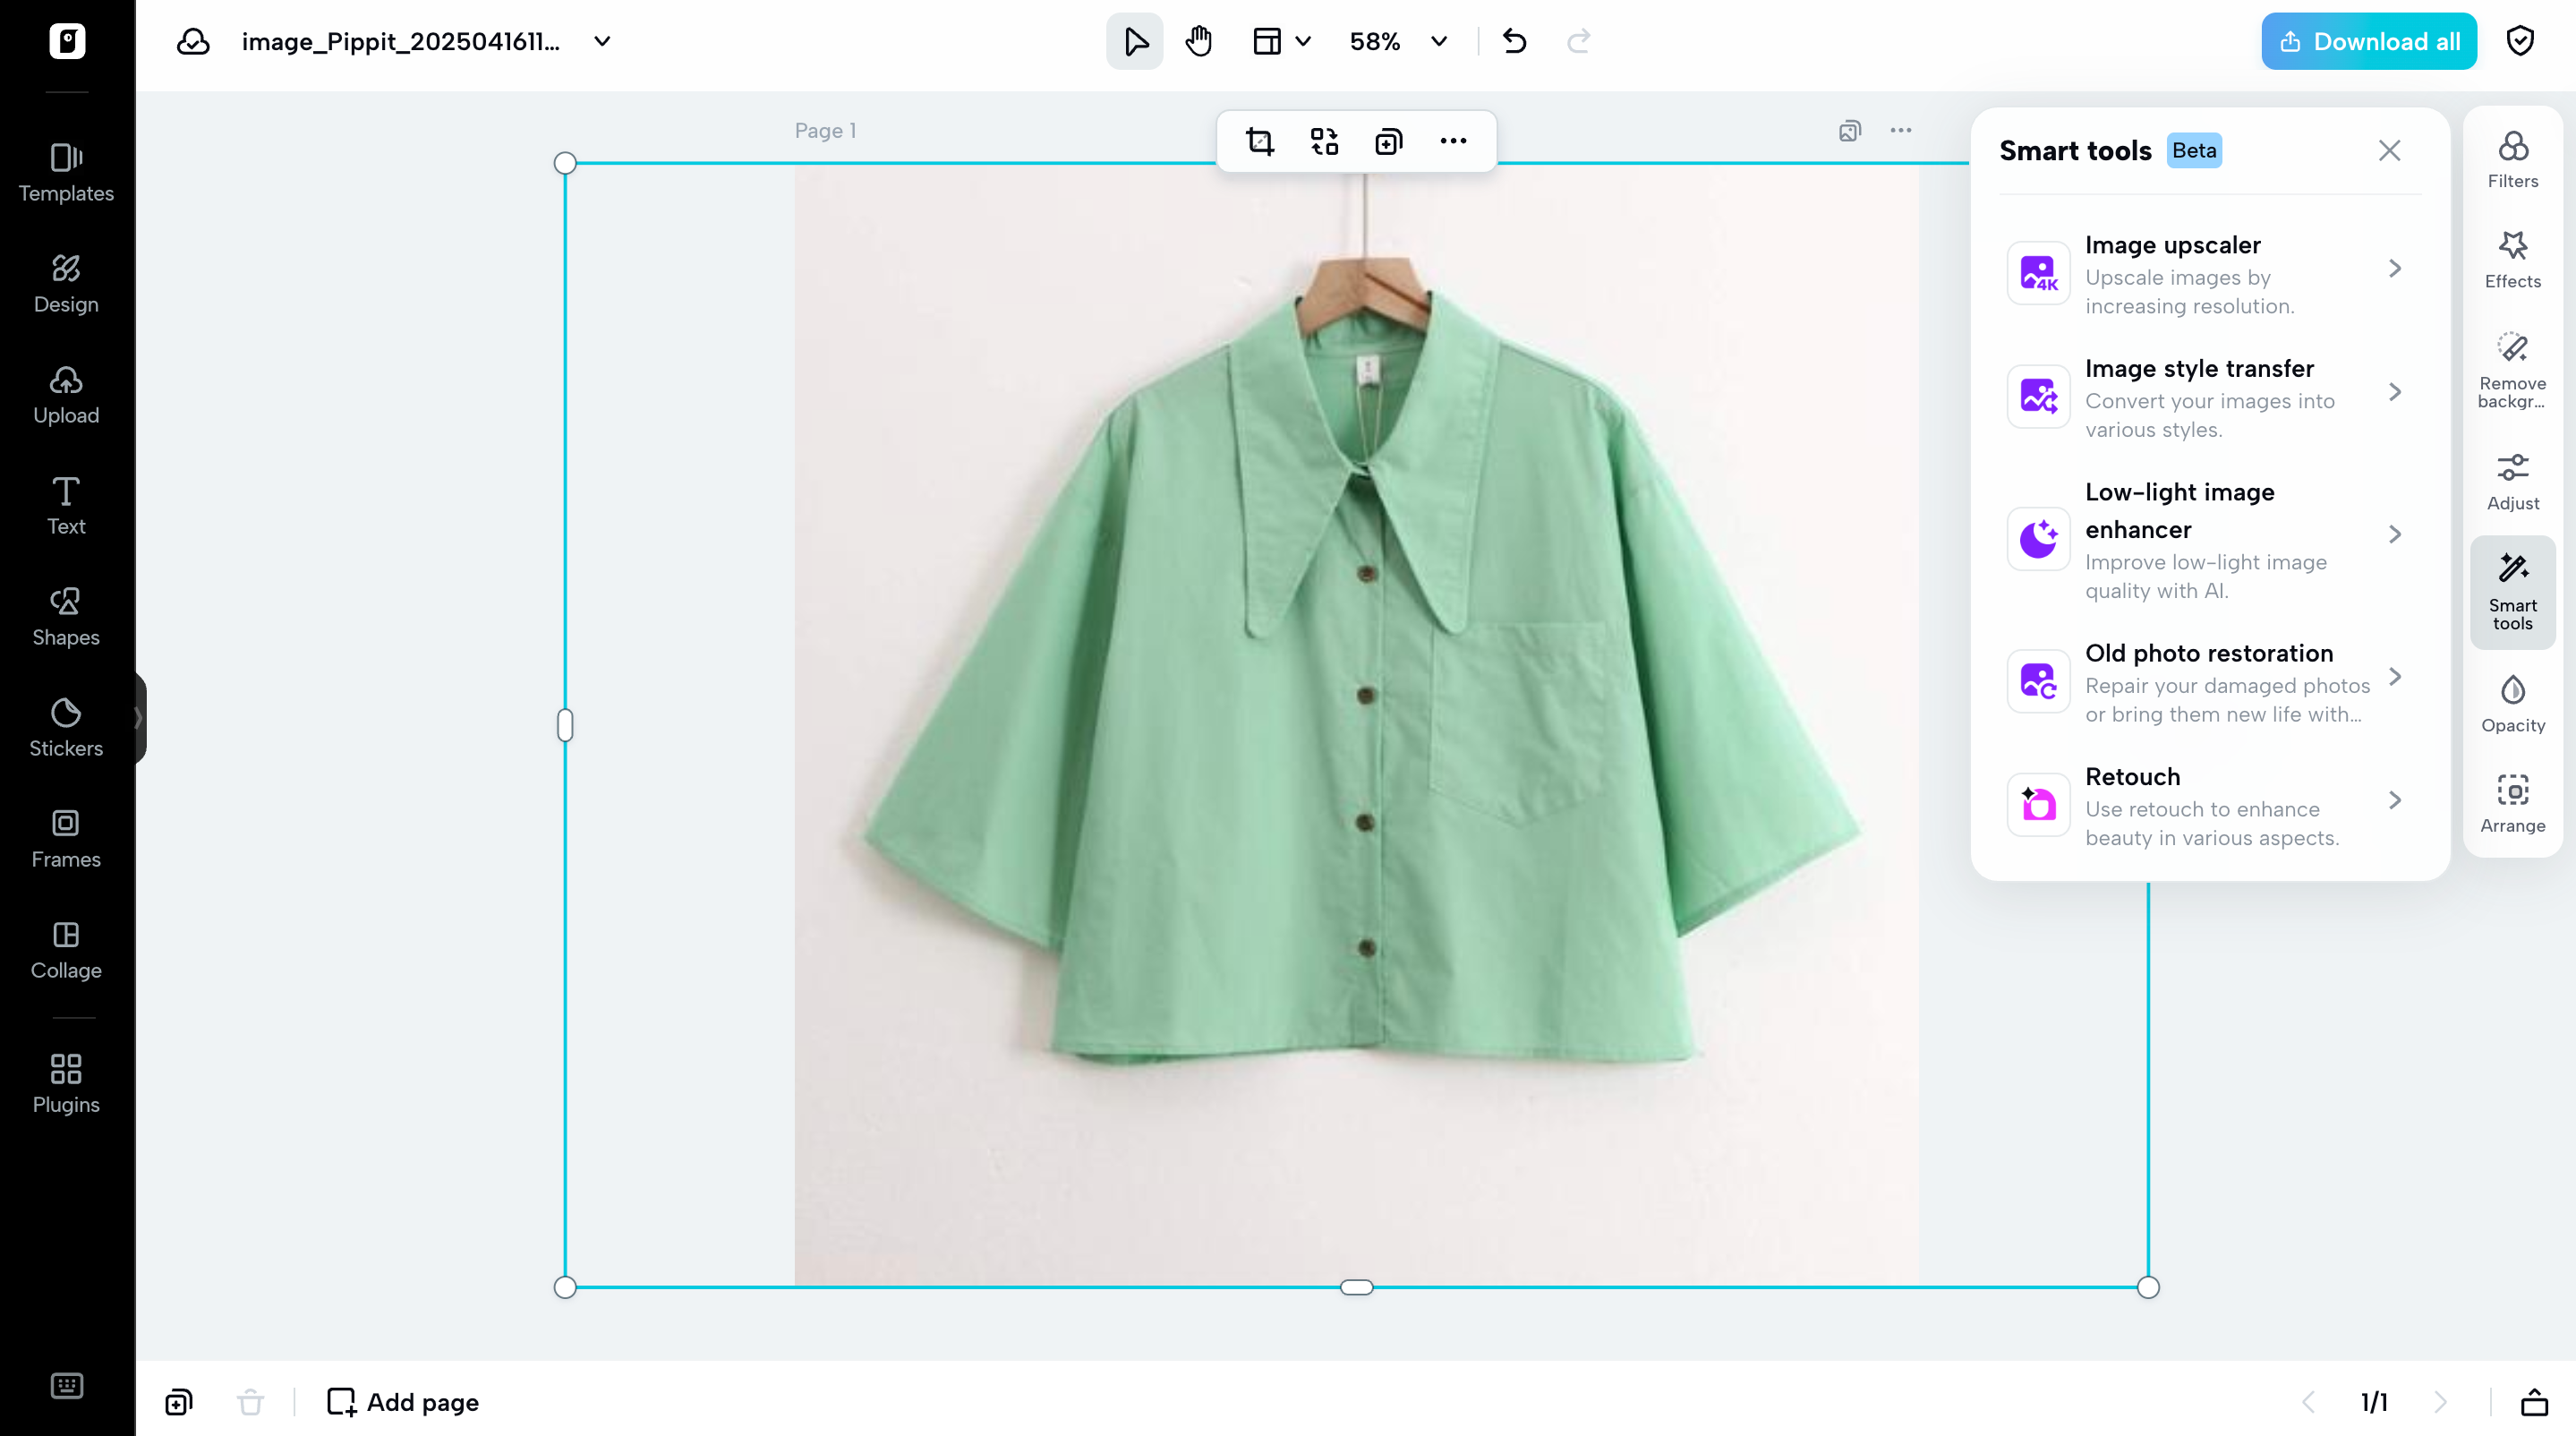Select the green shirt image
The height and width of the screenshot is (1436, 2576).
(1357, 725)
